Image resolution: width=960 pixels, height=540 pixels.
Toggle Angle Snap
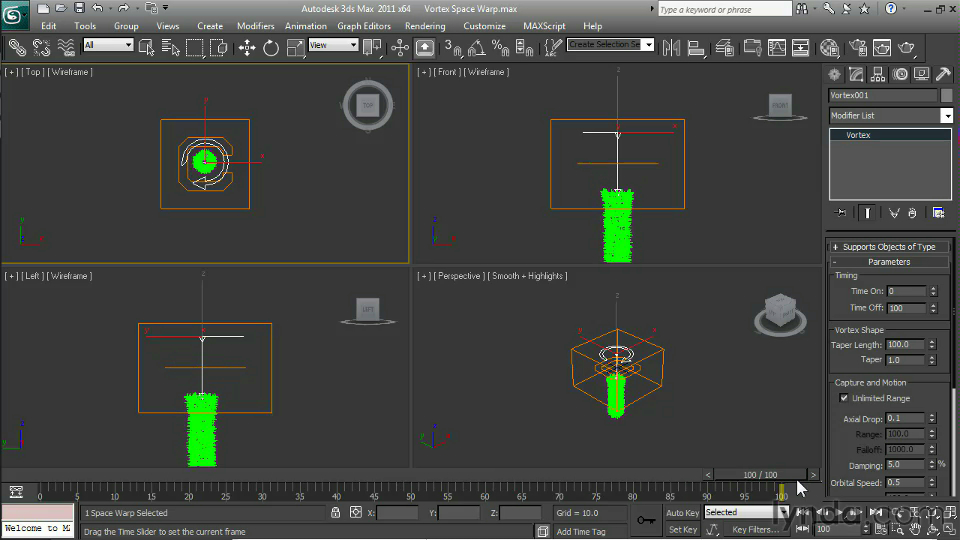(x=476, y=47)
